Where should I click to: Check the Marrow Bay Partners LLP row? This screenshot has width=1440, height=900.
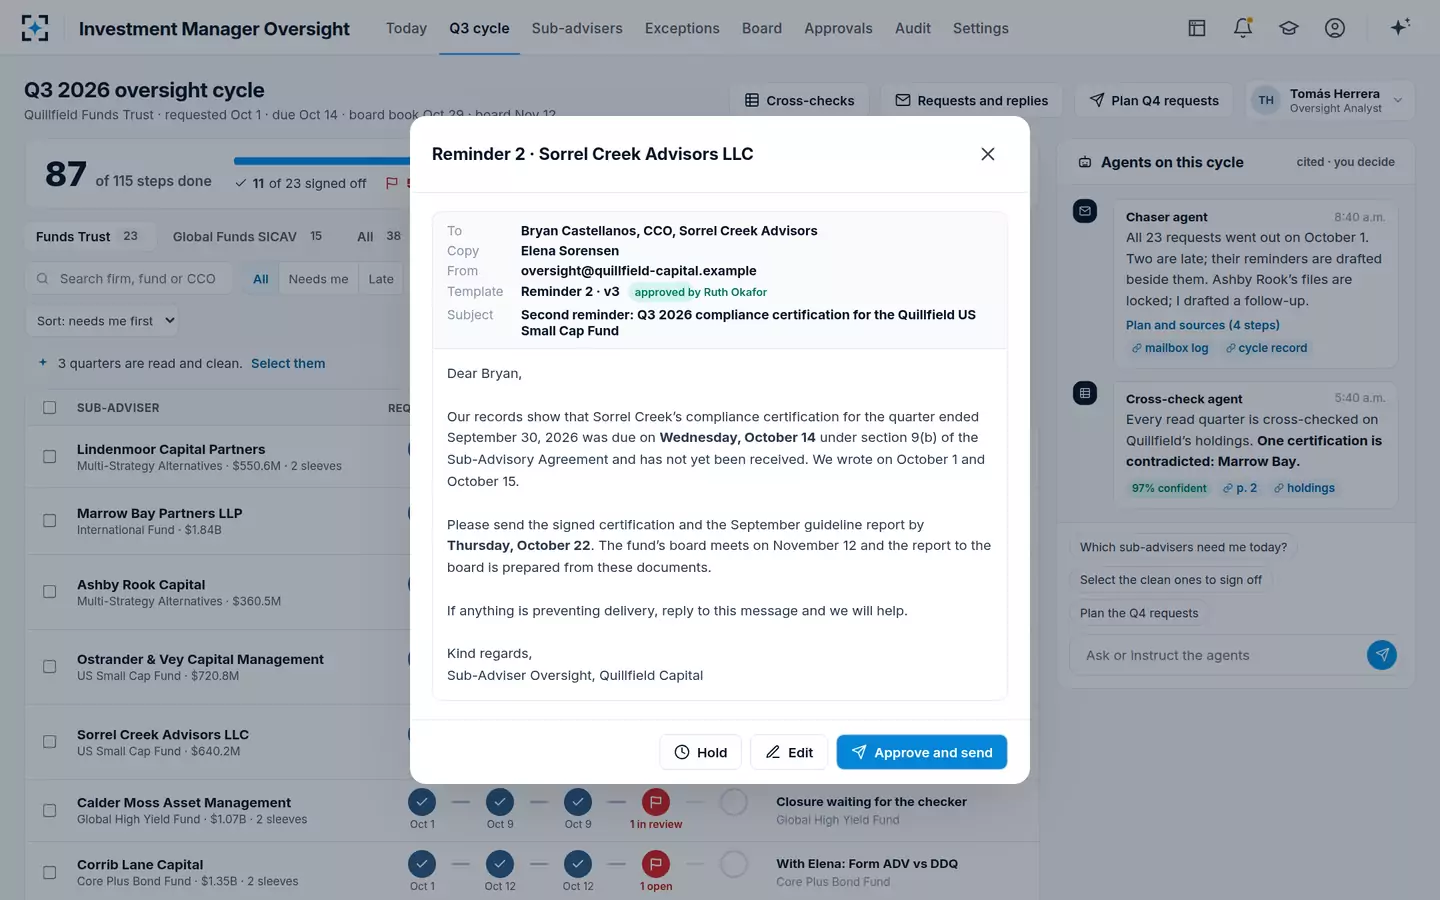49,521
